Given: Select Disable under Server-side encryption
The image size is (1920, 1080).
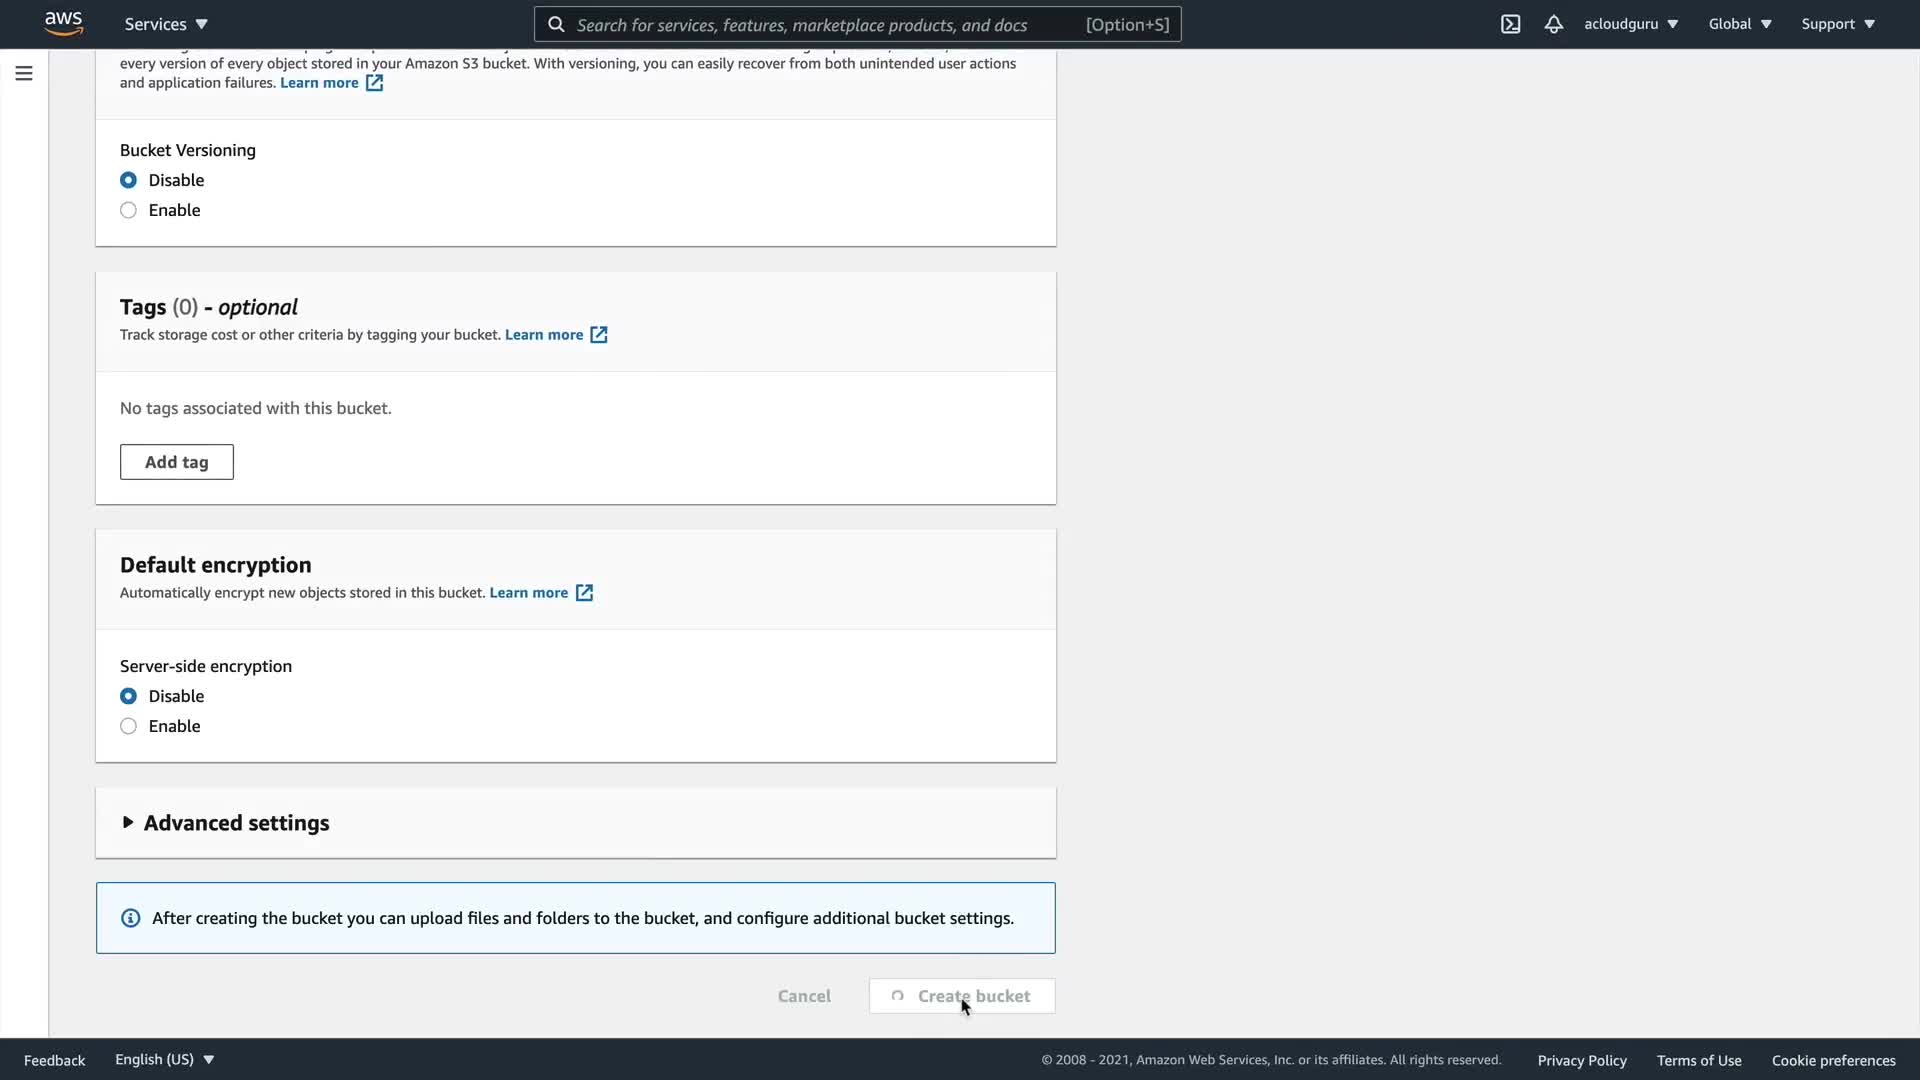Looking at the screenshot, I should coord(128,696).
